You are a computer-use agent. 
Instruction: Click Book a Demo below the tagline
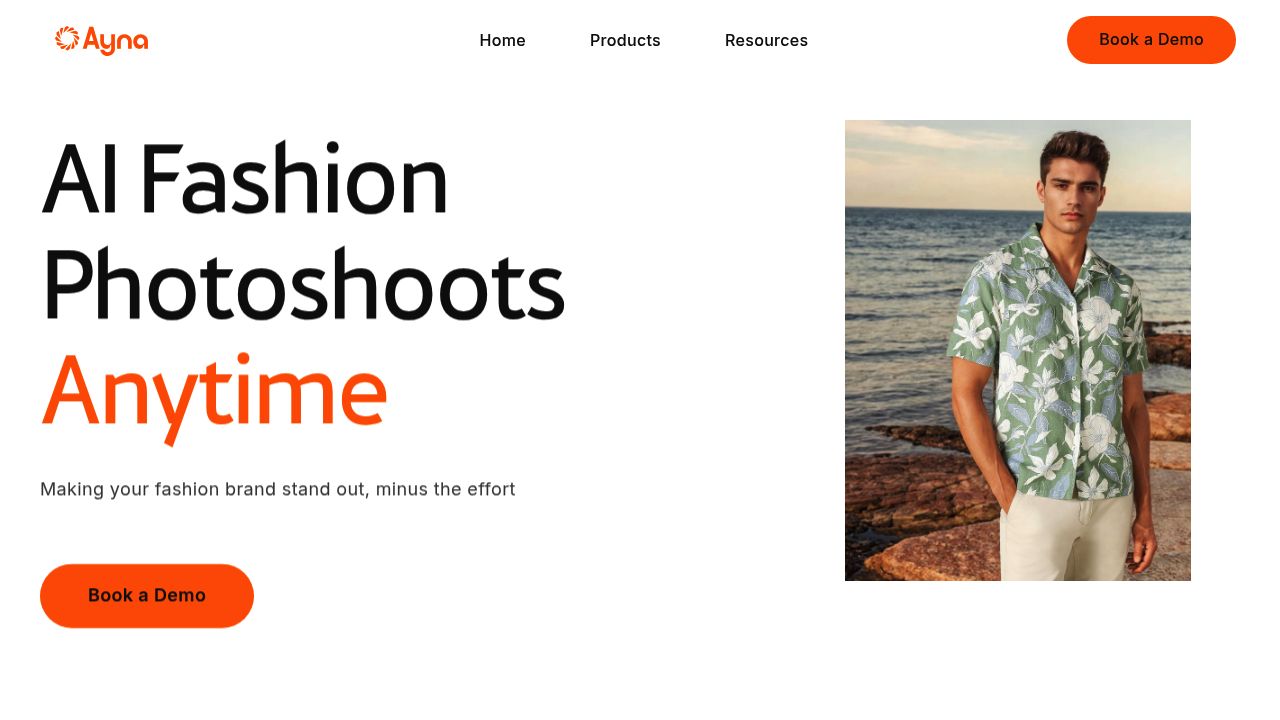click(147, 596)
